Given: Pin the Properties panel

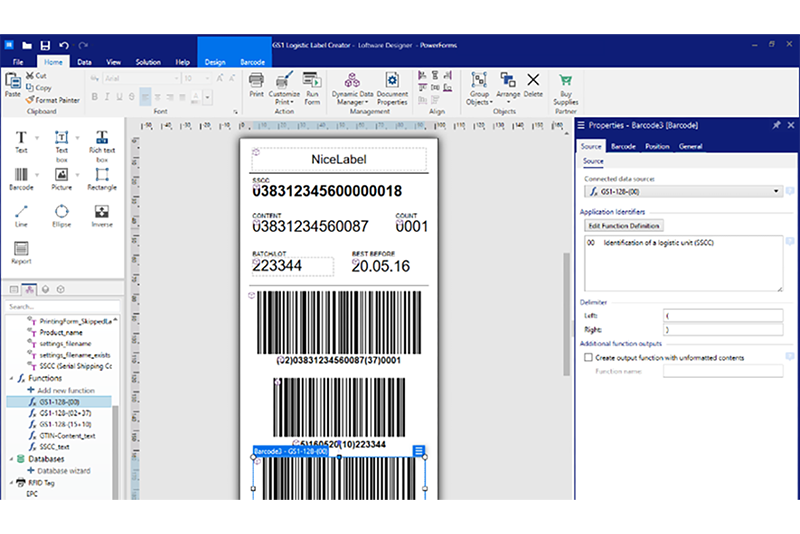Looking at the screenshot, I should 776,125.
